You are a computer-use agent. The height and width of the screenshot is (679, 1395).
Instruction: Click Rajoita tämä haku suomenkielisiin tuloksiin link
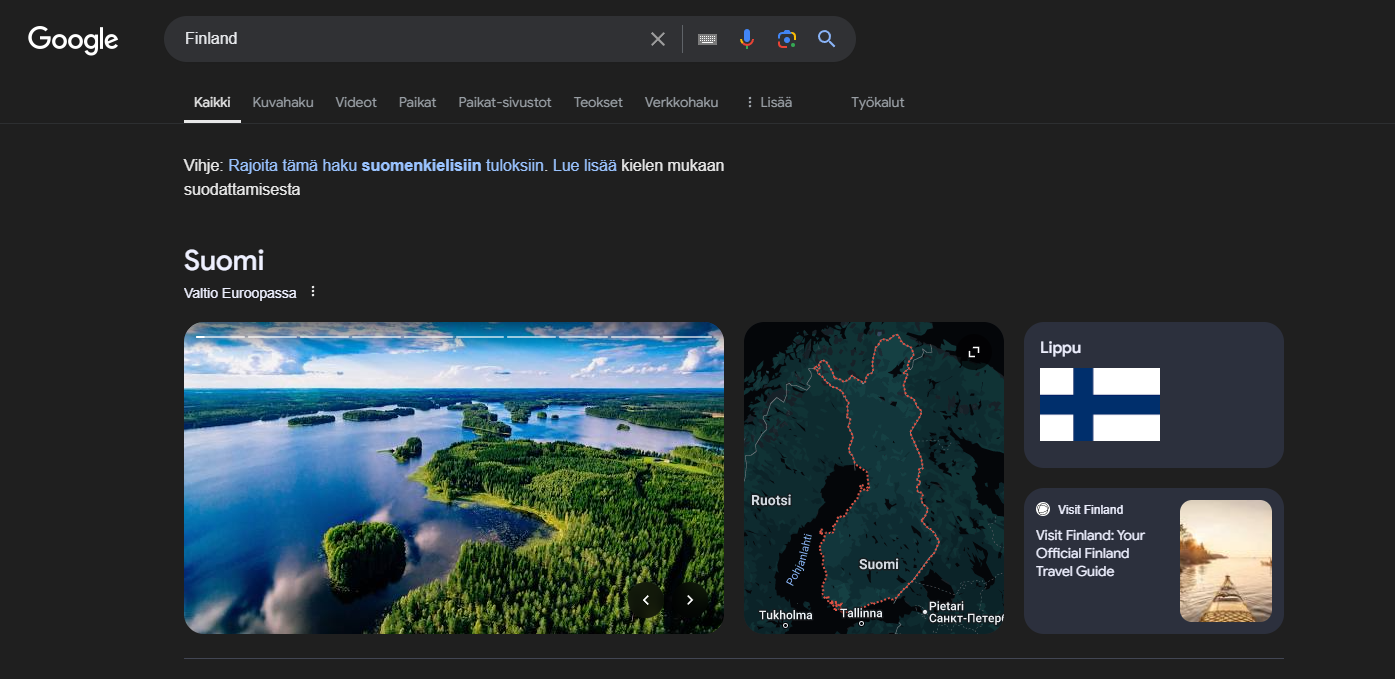pos(388,166)
